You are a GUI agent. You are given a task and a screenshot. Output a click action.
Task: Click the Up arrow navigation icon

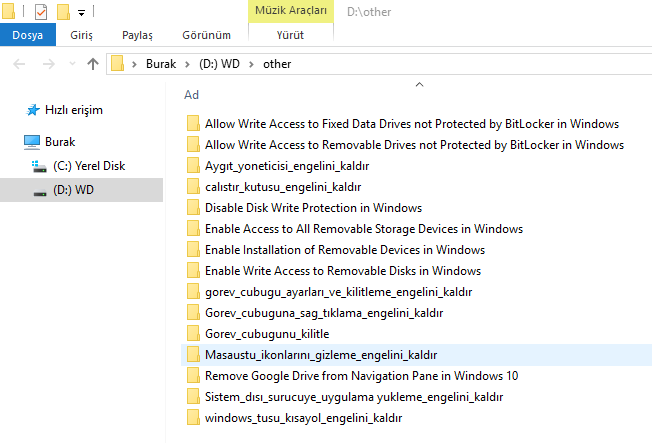click(x=93, y=64)
